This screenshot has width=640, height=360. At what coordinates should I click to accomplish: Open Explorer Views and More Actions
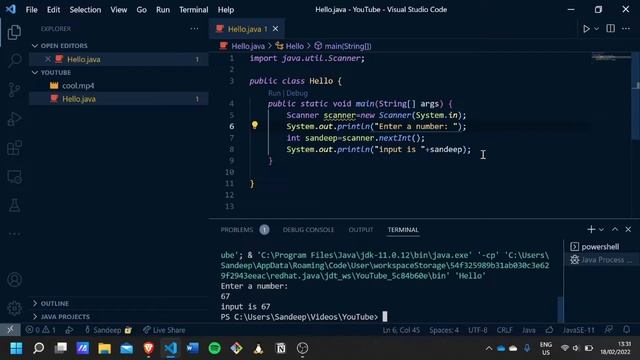click(x=194, y=29)
